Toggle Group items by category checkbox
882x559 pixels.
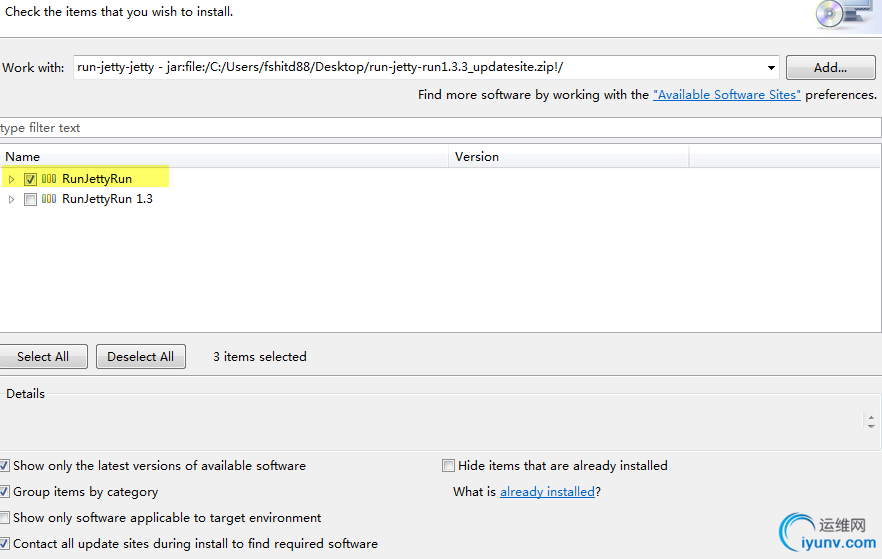point(4,492)
